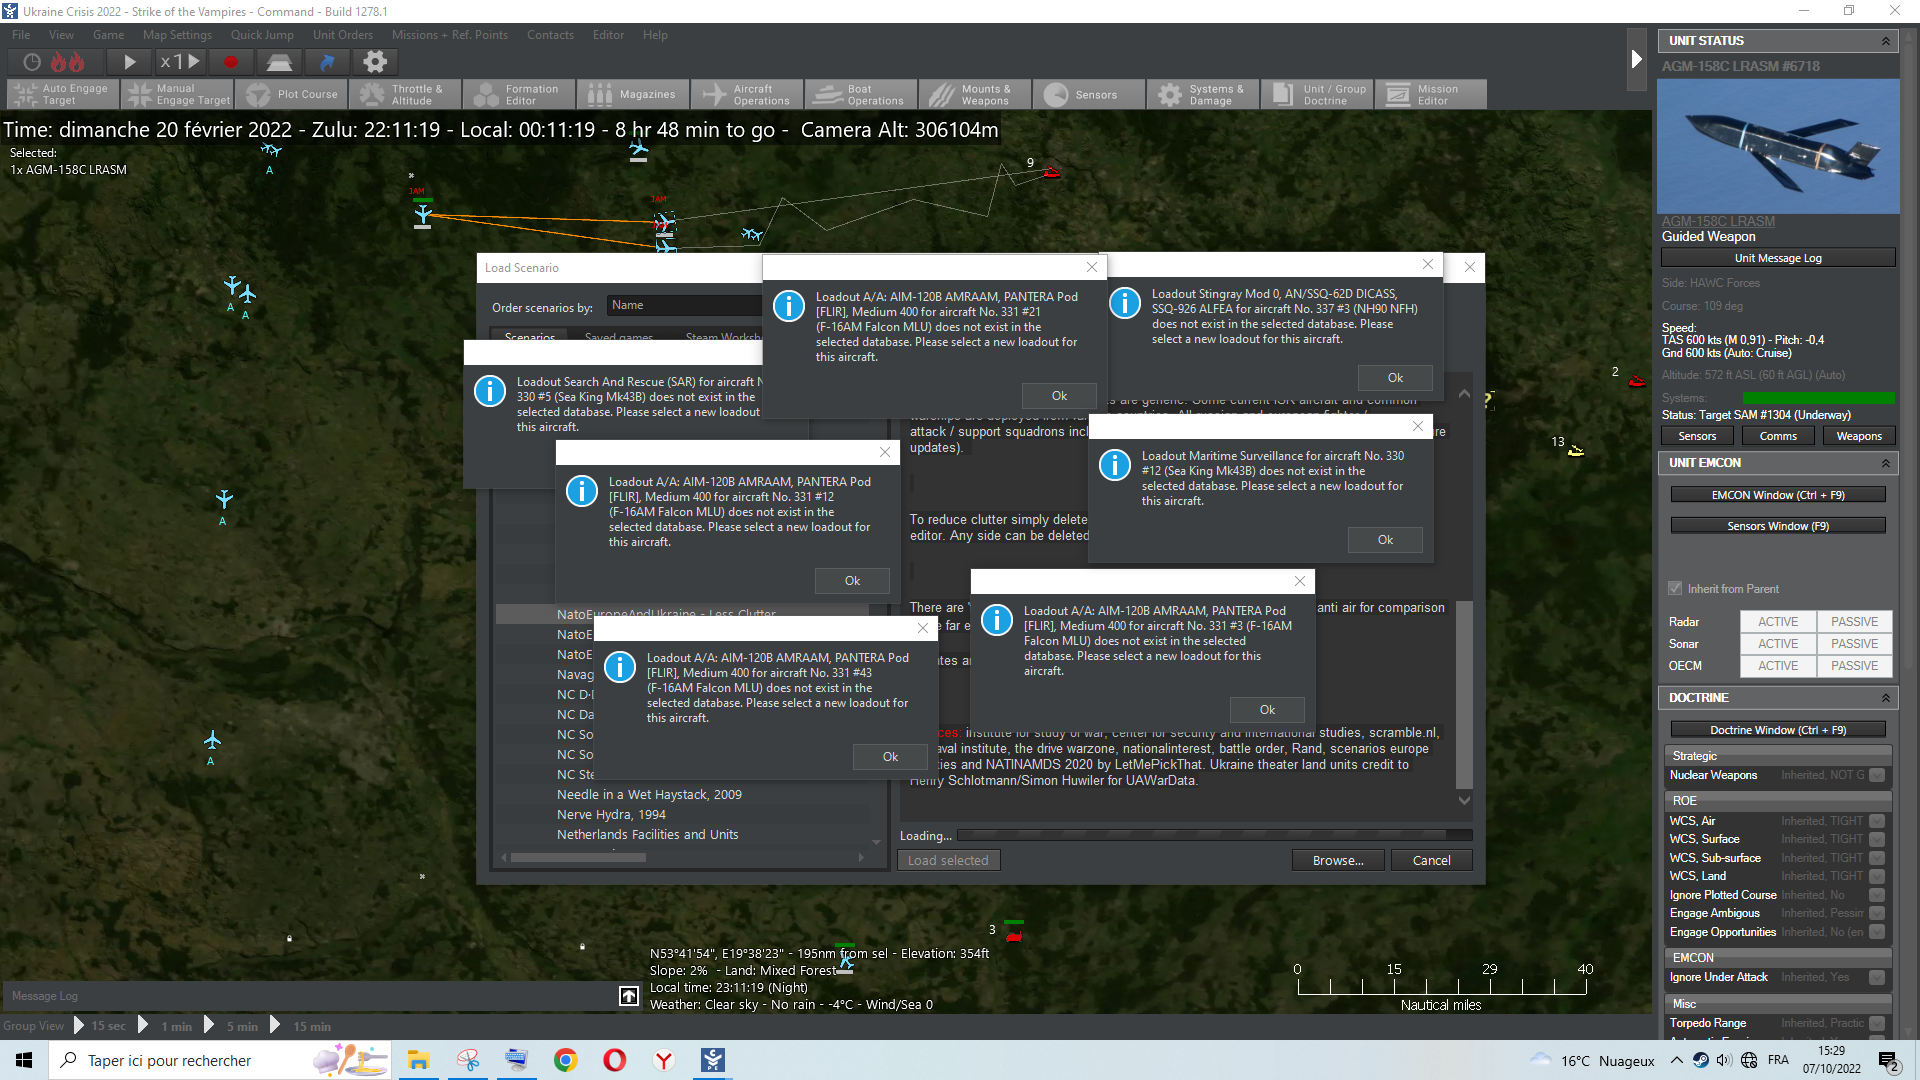Set Radar to PASSIVE

(x=1854, y=622)
